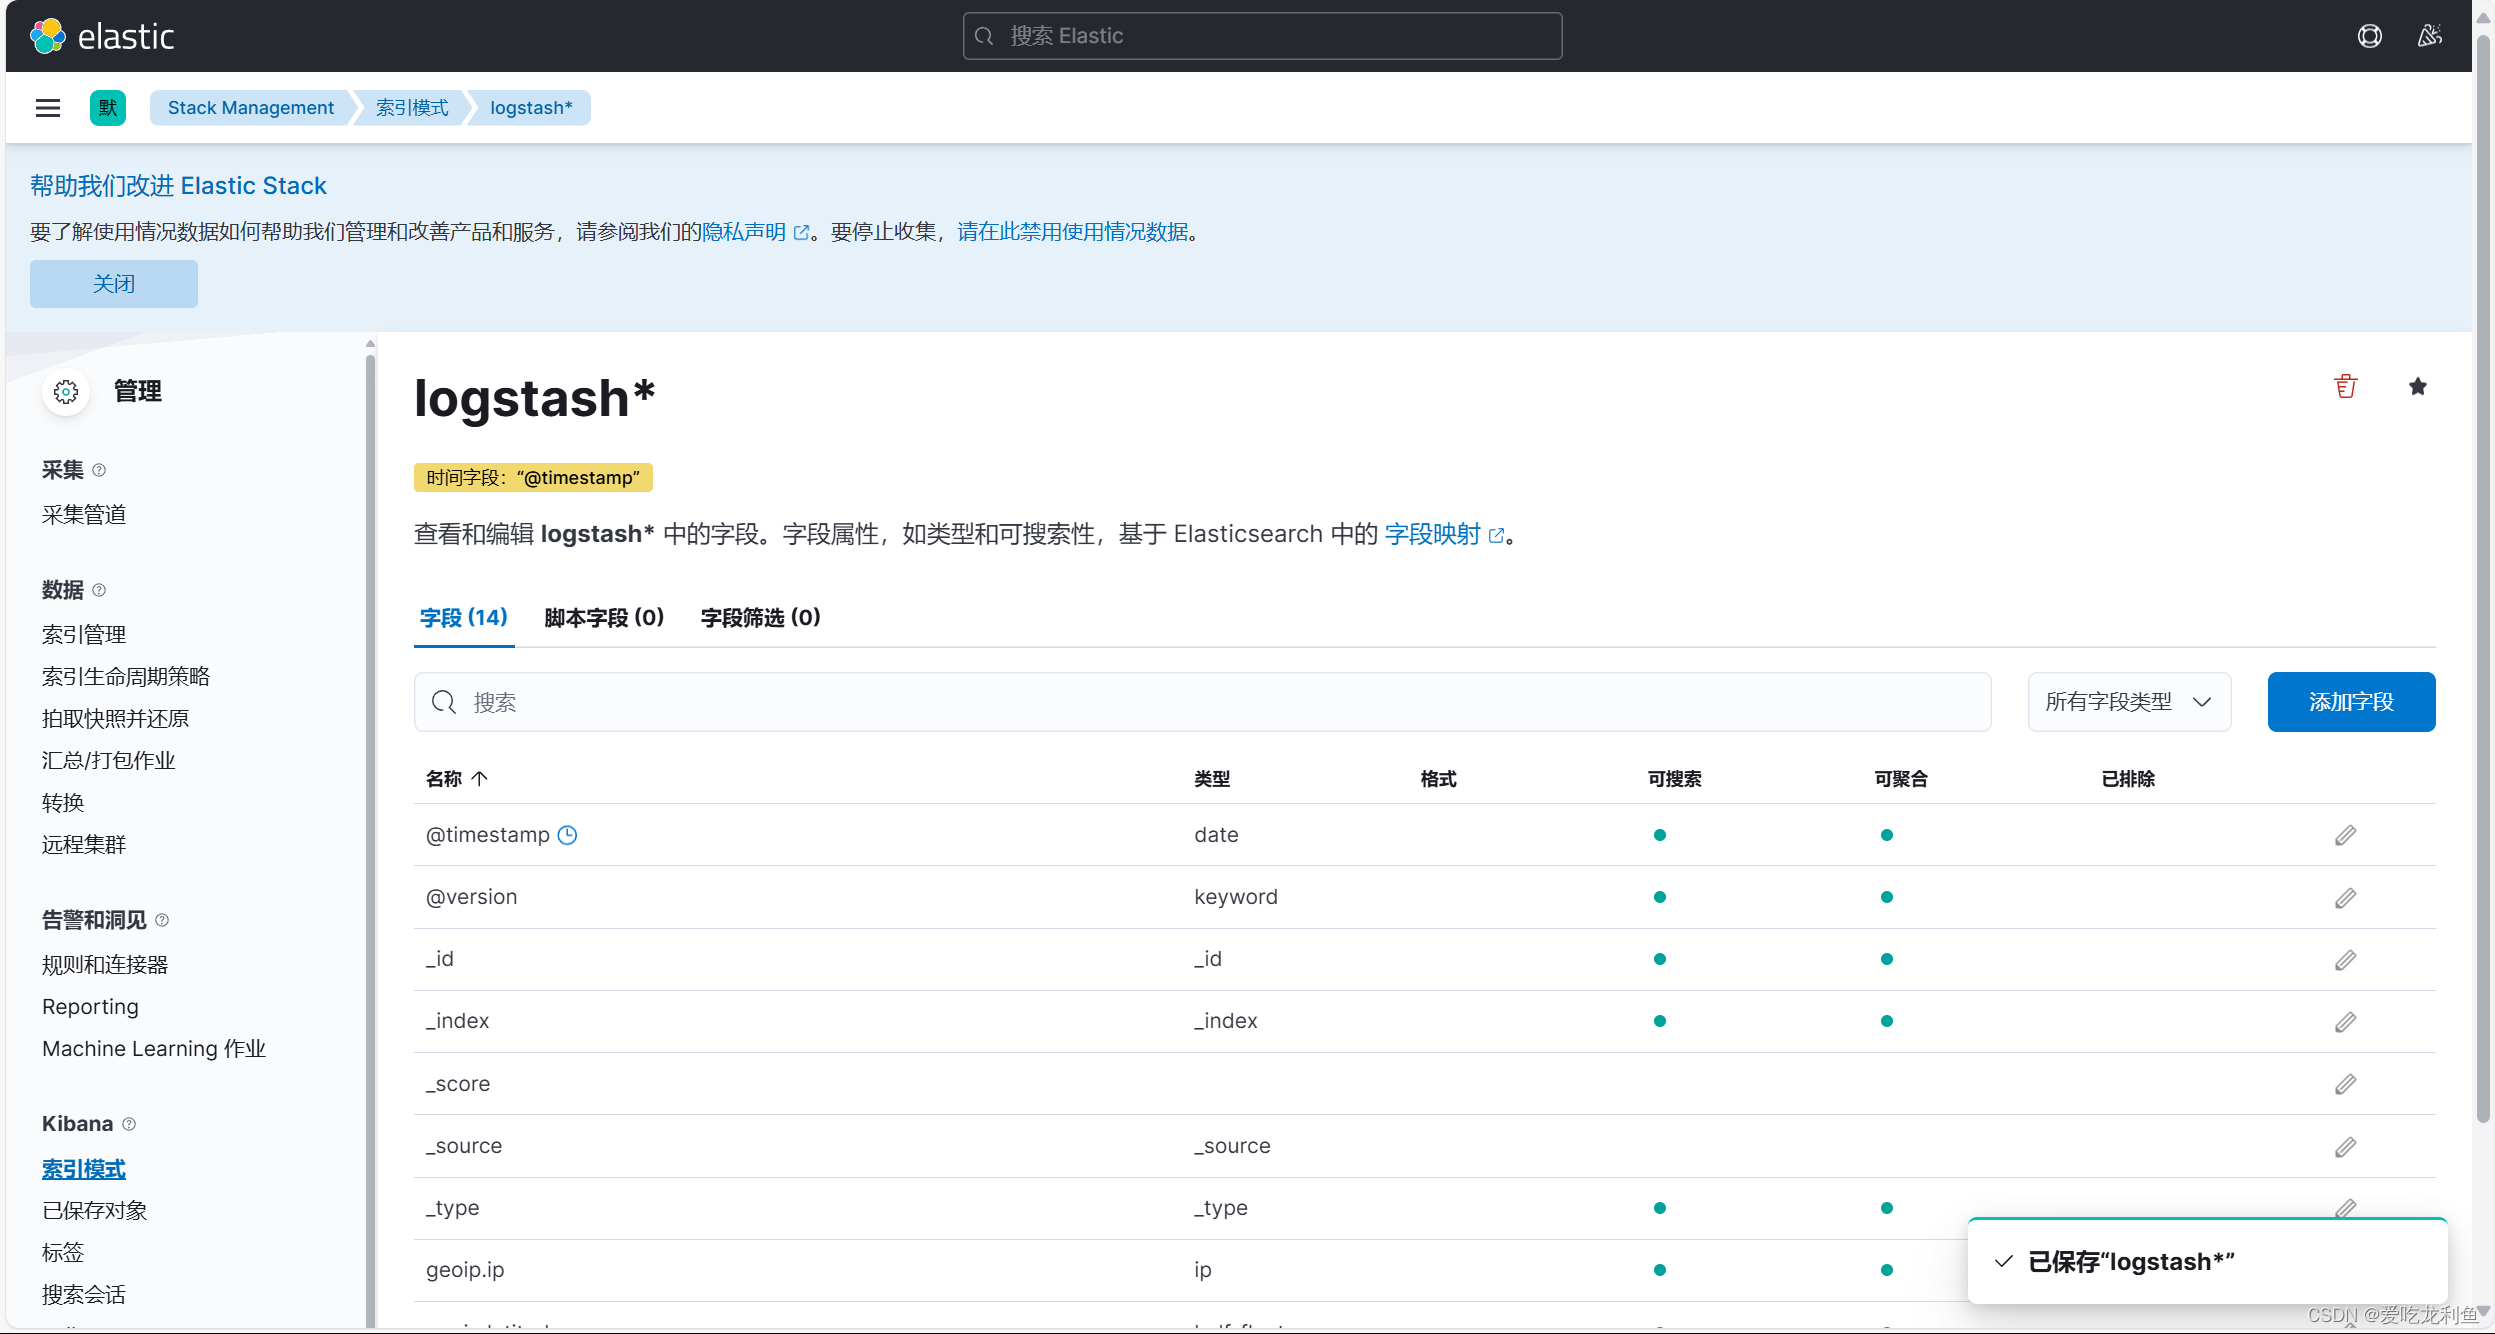Edit the @version field pencil icon
The width and height of the screenshot is (2495, 1334).
tap(2346, 898)
